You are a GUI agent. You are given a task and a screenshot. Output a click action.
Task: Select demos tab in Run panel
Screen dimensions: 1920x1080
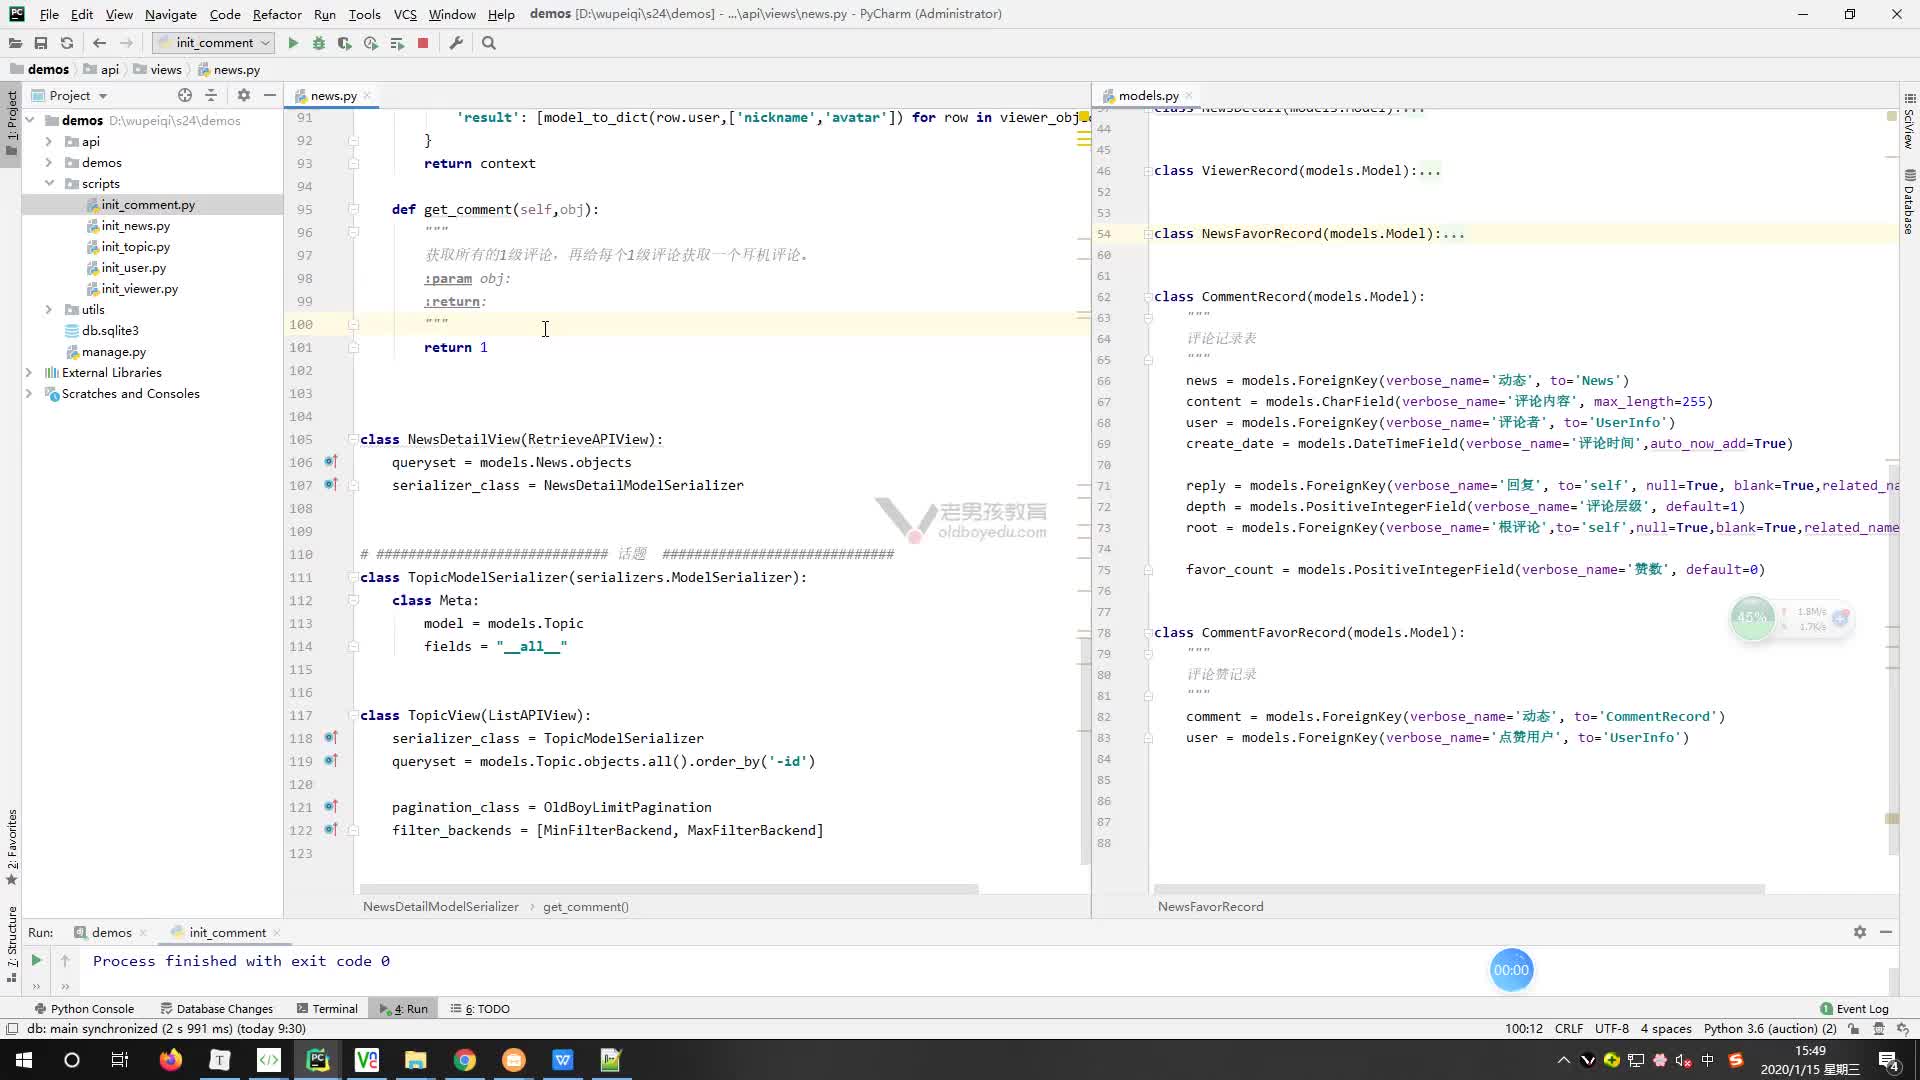pyautogui.click(x=111, y=932)
